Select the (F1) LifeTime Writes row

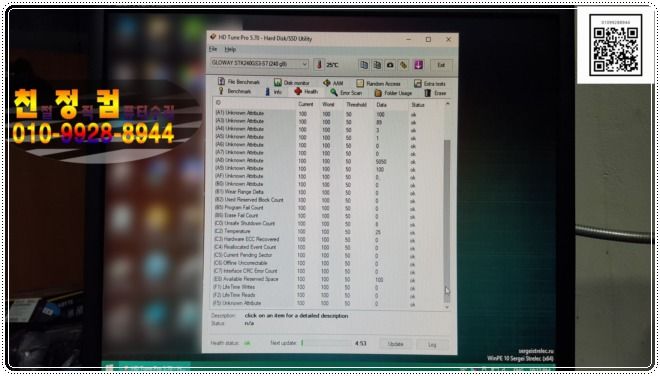328,287
